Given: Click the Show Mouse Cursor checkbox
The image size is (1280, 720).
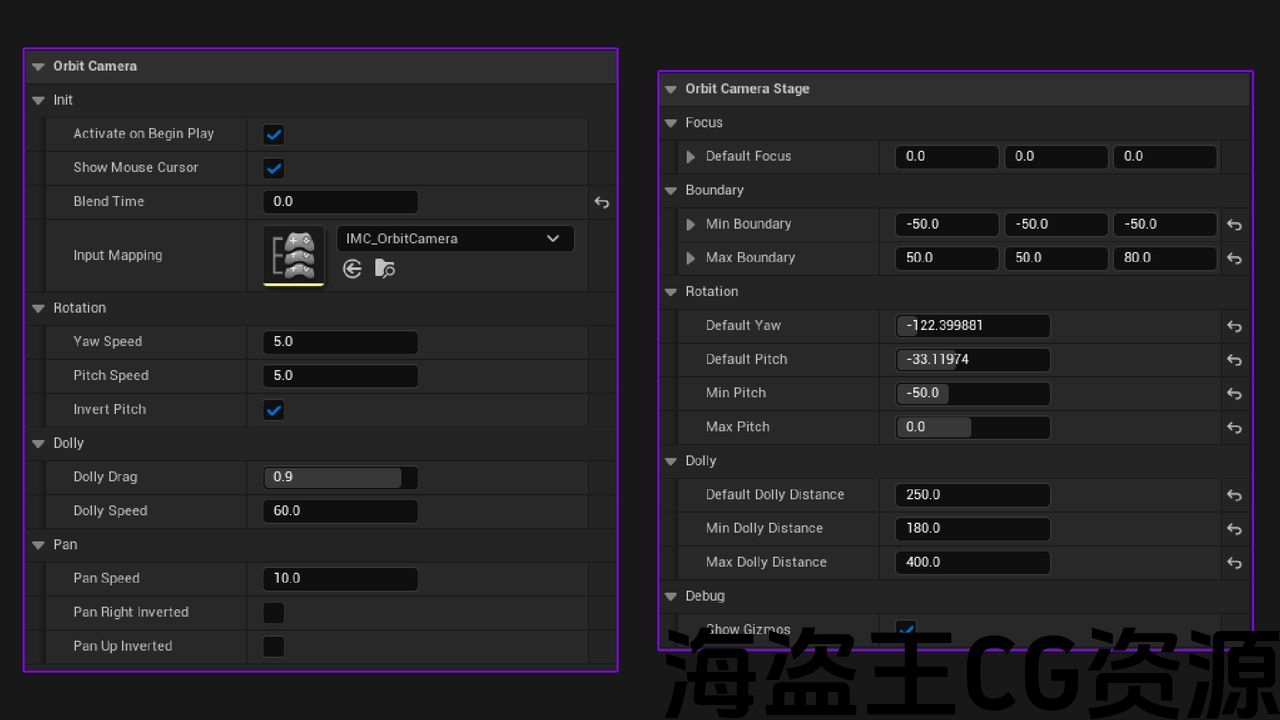Looking at the screenshot, I should click(273, 168).
